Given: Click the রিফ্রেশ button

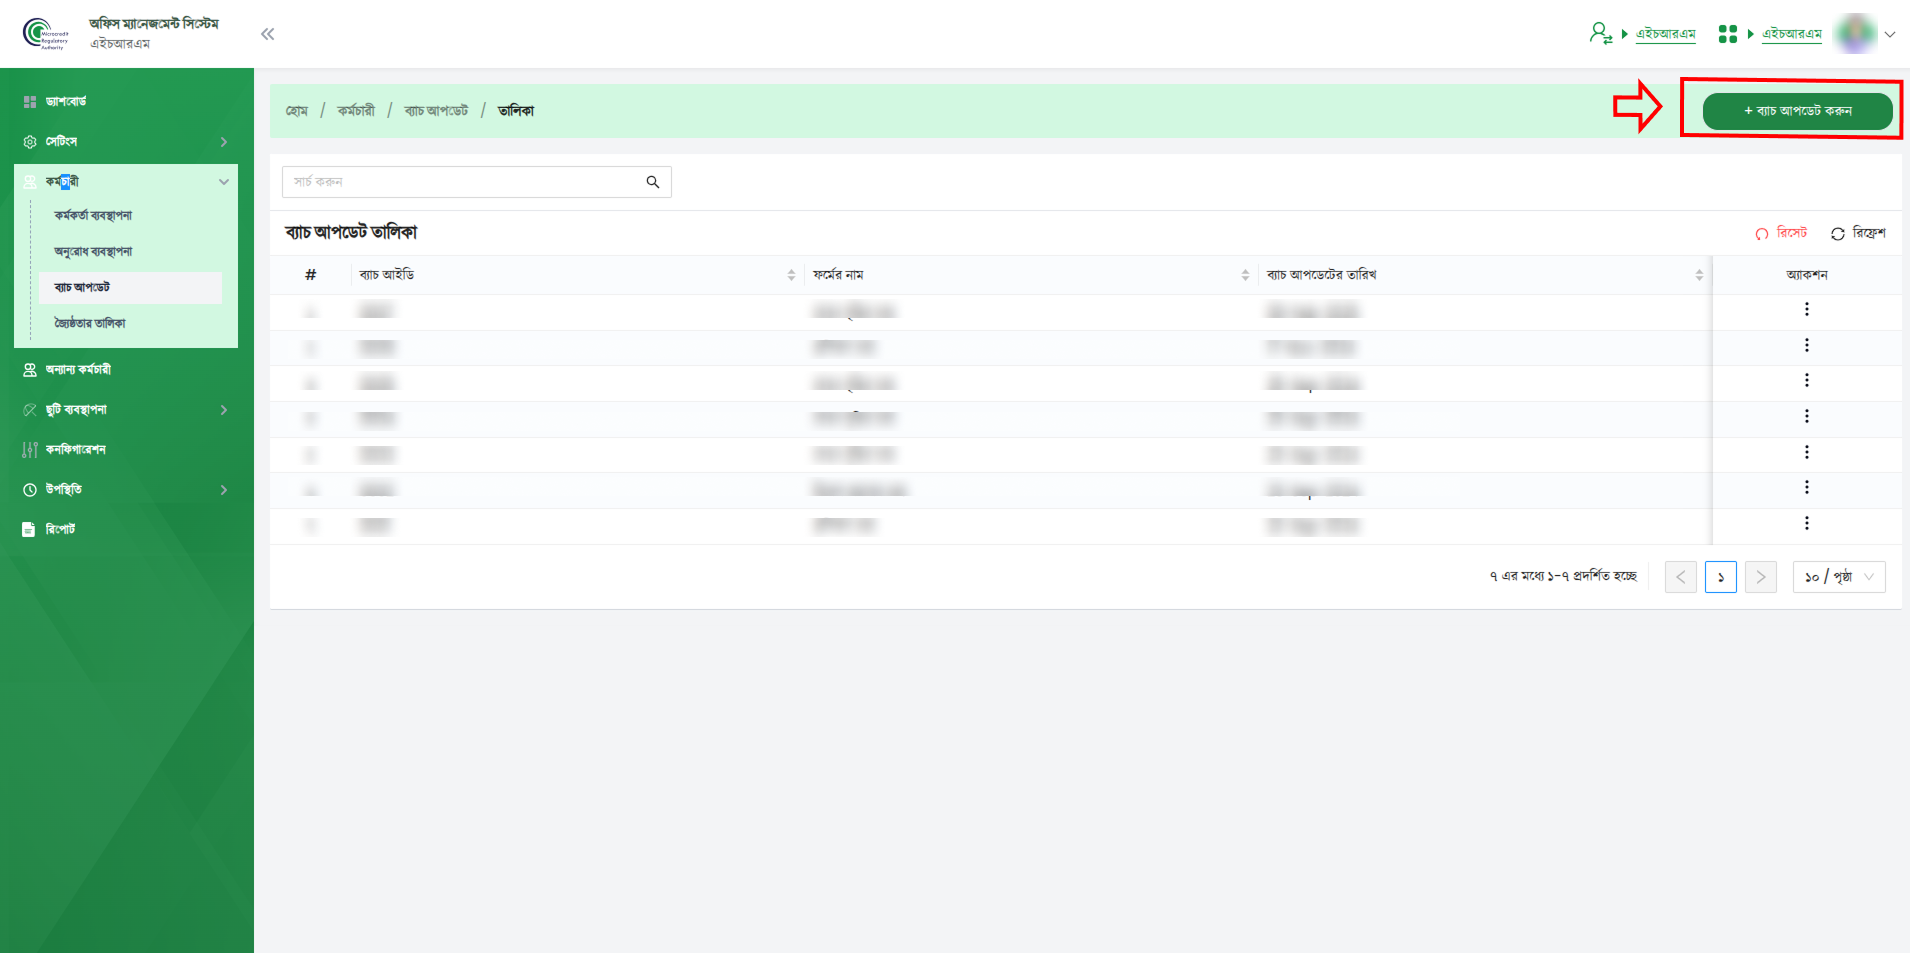Looking at the screenshot, I should (x=1858, y=233).
